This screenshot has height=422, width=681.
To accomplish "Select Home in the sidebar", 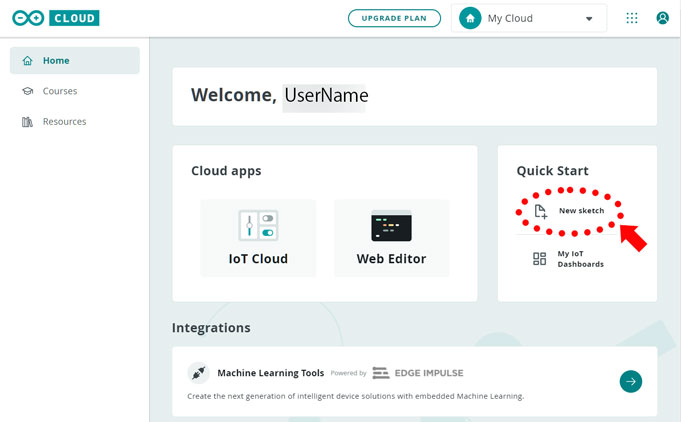I will [x=75, y=60].
